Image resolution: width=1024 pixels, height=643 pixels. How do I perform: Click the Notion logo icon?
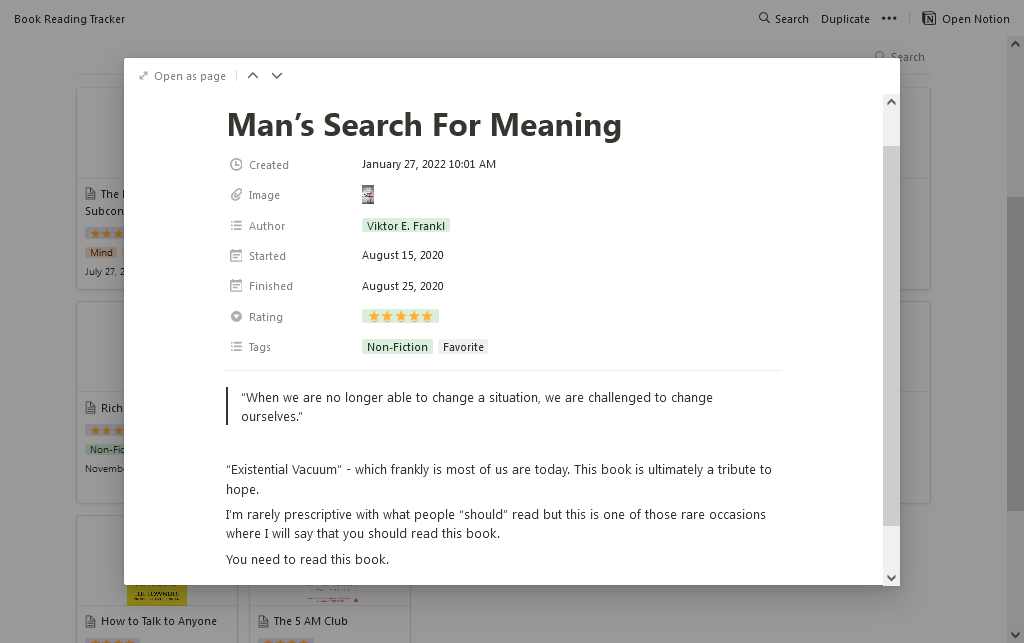click(929, 18)
